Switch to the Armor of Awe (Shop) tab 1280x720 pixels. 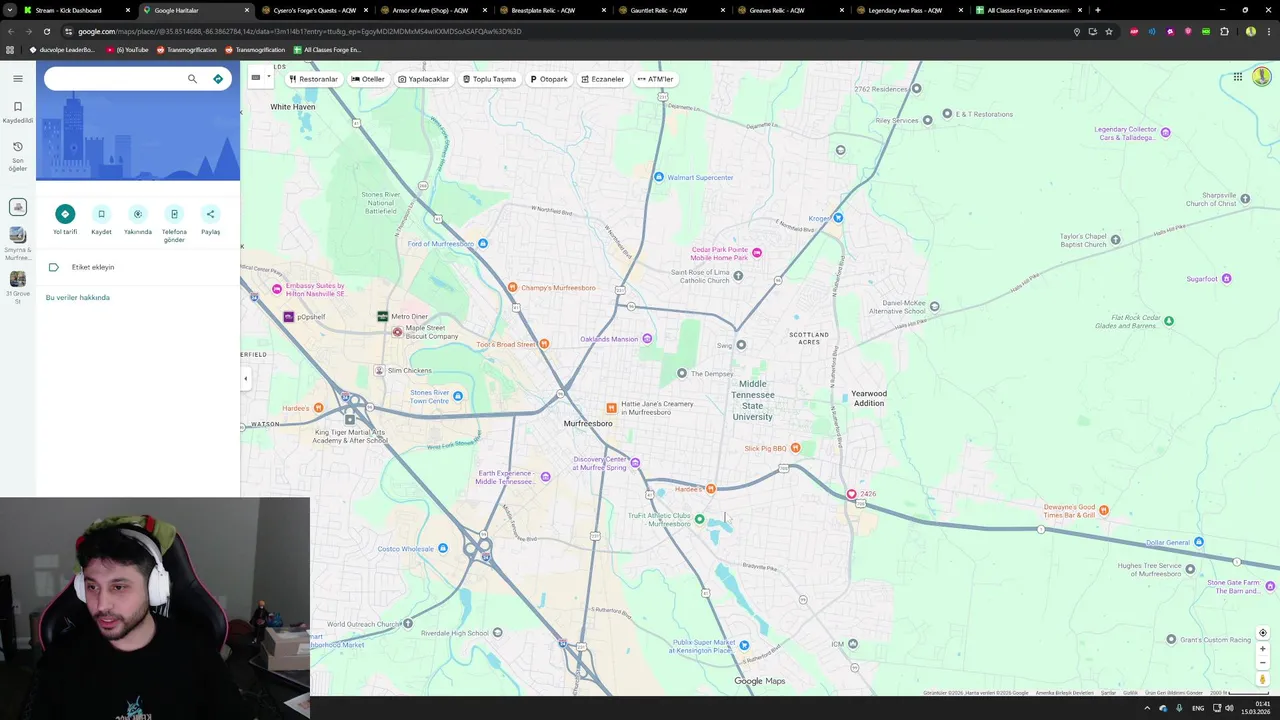tap(430, 10)
